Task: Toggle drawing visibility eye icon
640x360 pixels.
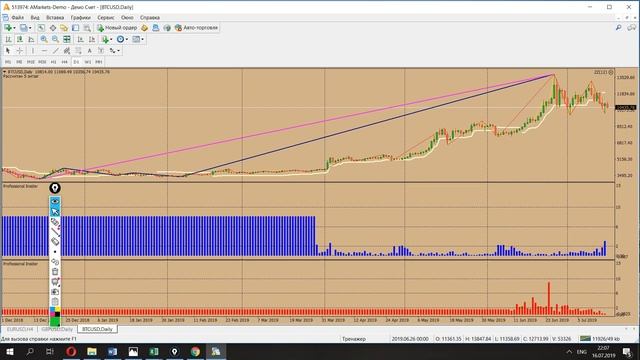Action: pyautogui.click(x=55, y=201)
